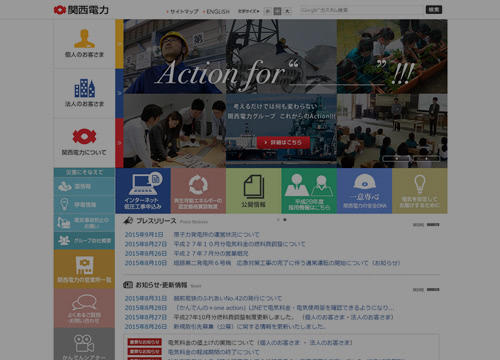Image resolution: width=500 pixels, height=360 pixels.
Task: Select the light bulb electricity delivery tile
Action: pyautogui.click(x=420, y=191)
